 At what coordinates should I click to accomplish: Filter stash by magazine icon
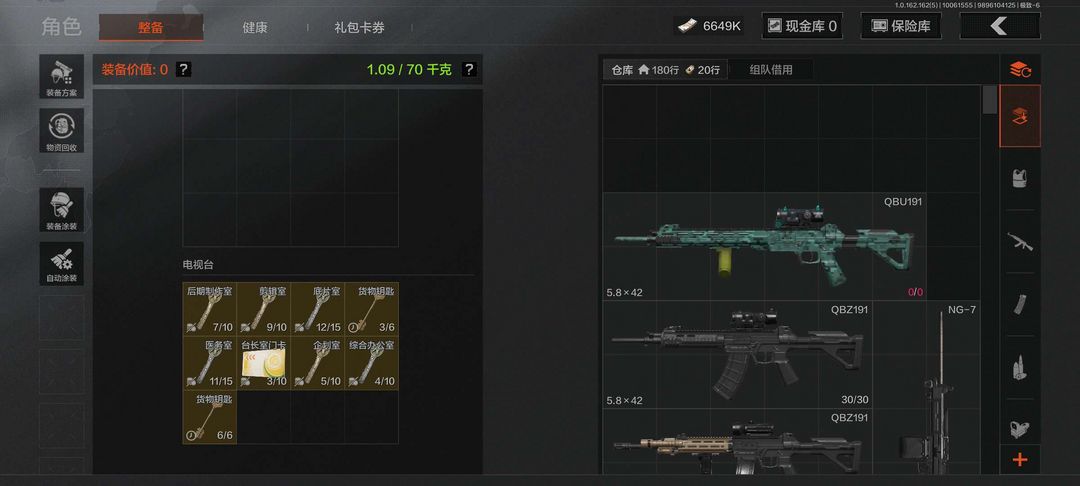[x=1020, y=304]
